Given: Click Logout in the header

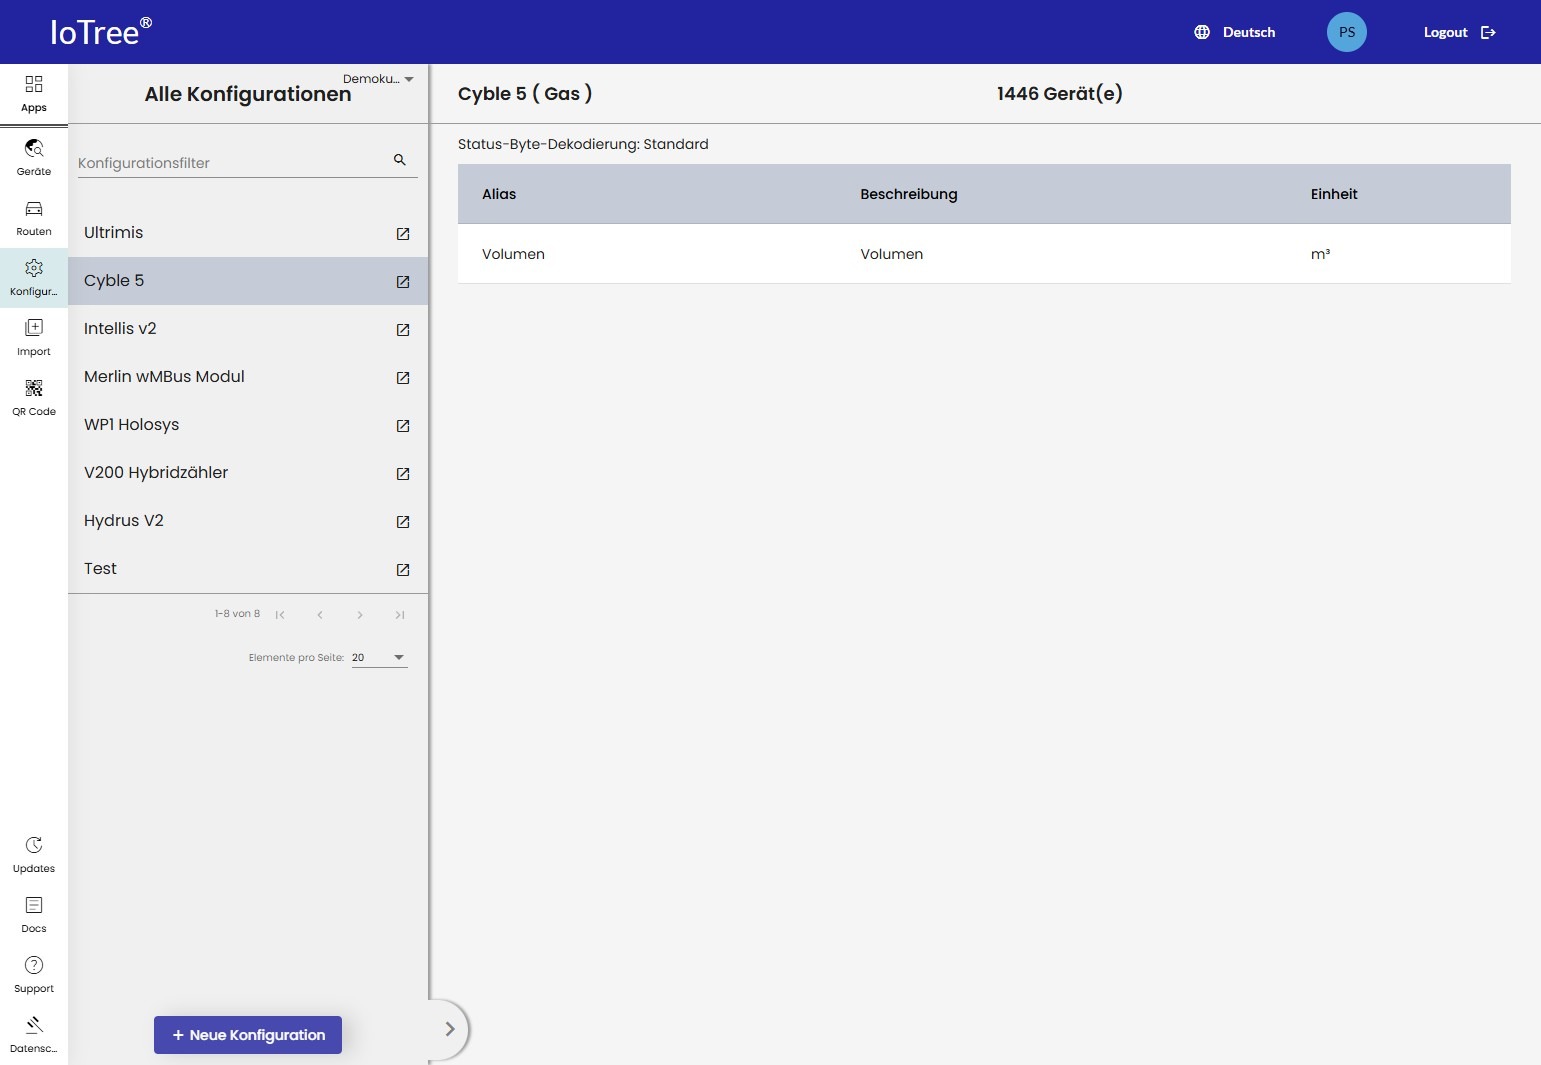Looking at the screenshot, I should tap(1459, 33).
